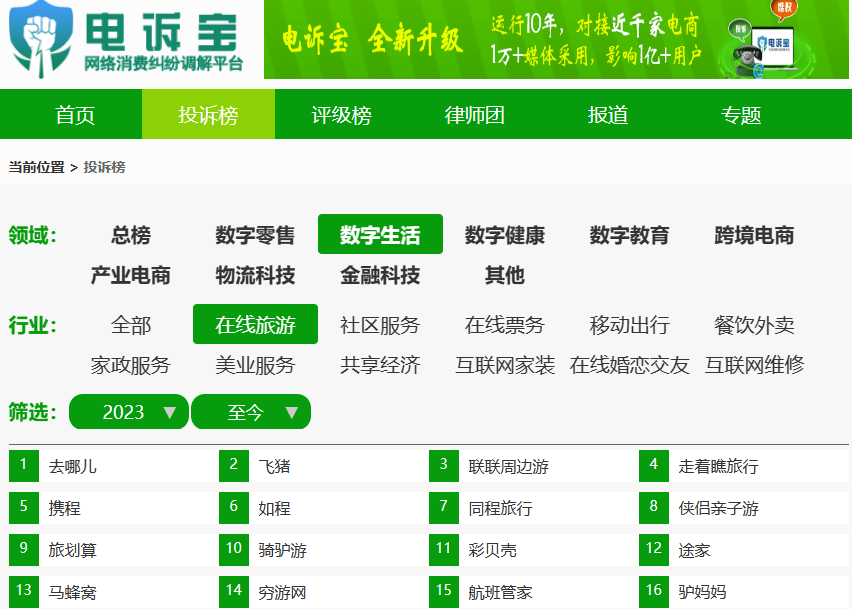852x609 pixels.
Task: Select the 跨境电商 domain filter
Action: 754,236
